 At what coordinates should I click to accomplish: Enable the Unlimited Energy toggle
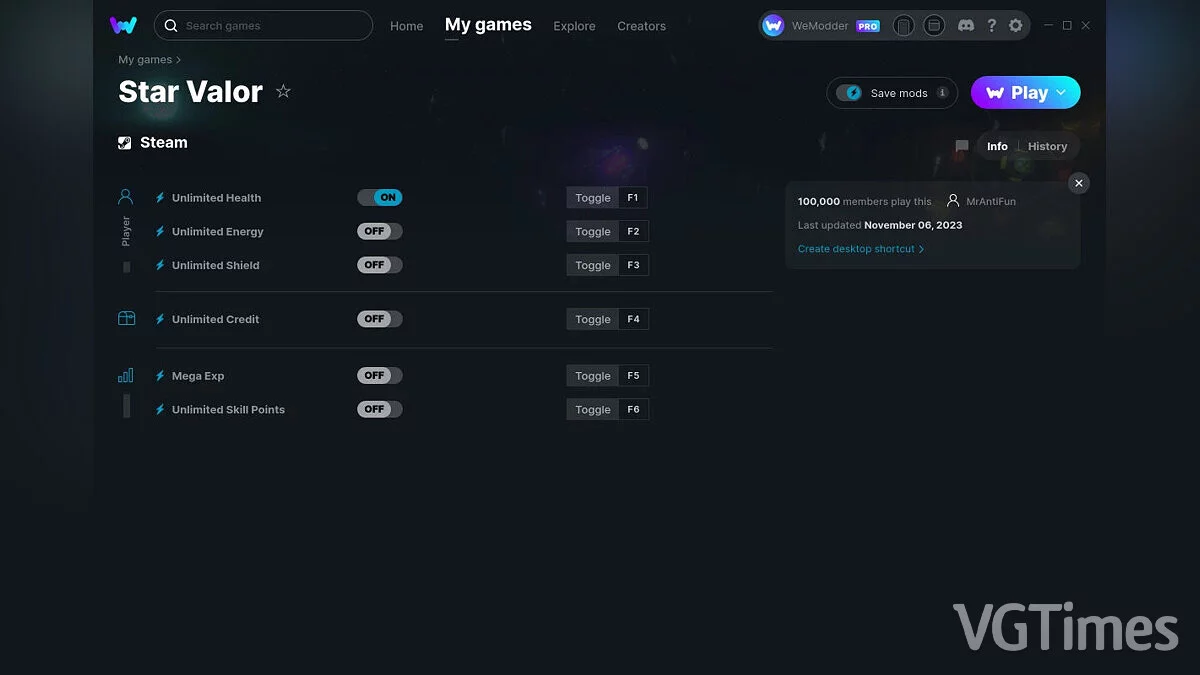click(380, 231)
